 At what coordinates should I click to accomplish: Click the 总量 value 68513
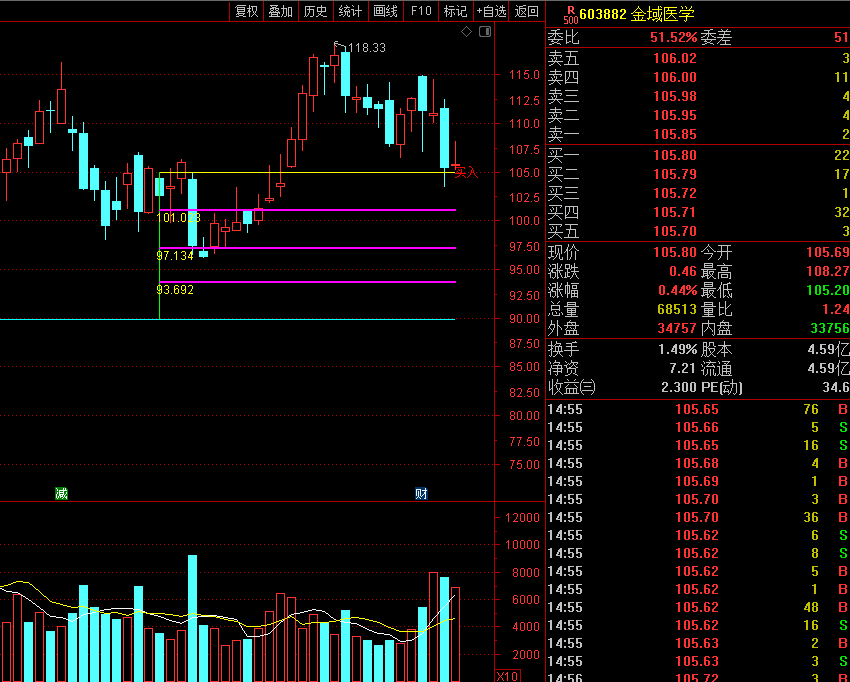[677, 309]
